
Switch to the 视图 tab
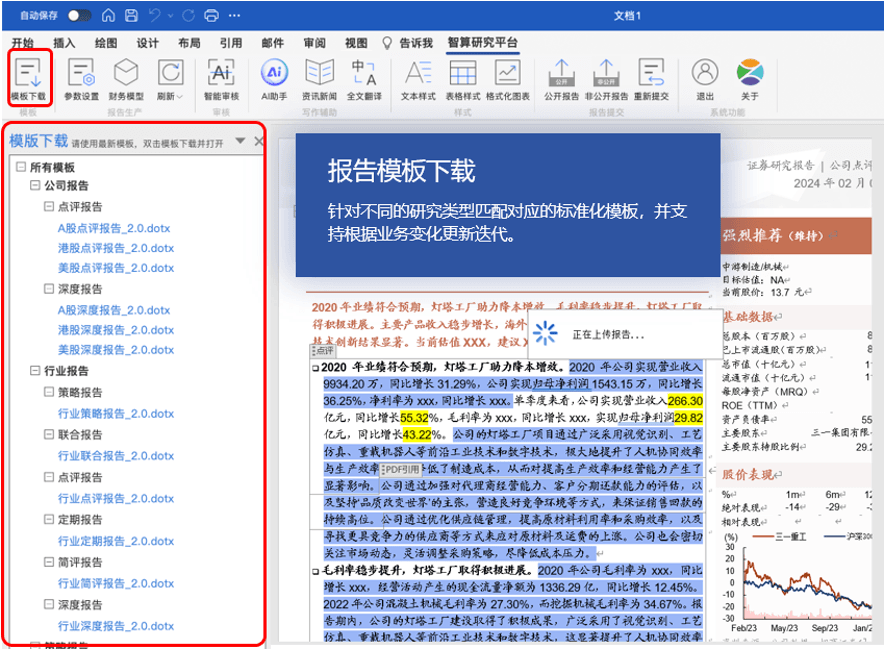356,43
